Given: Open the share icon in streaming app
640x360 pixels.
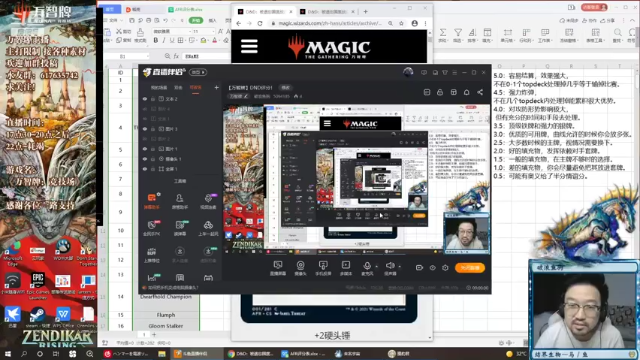Looking at the screenshot, I should [x=480, y=92].
